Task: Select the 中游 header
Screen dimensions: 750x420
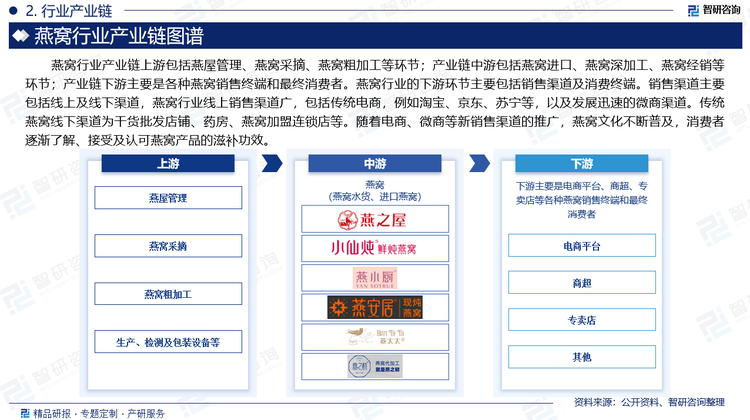Action: (375, 164)
